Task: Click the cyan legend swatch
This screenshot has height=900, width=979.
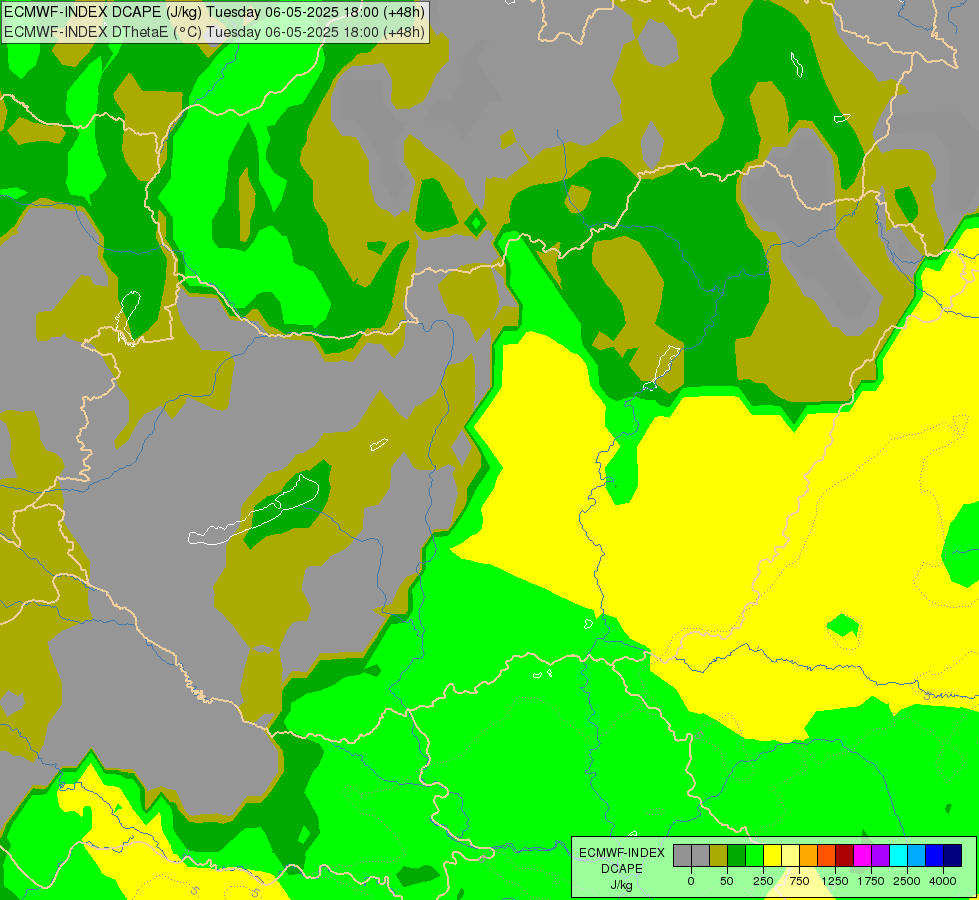Action: tap(898, 856)
